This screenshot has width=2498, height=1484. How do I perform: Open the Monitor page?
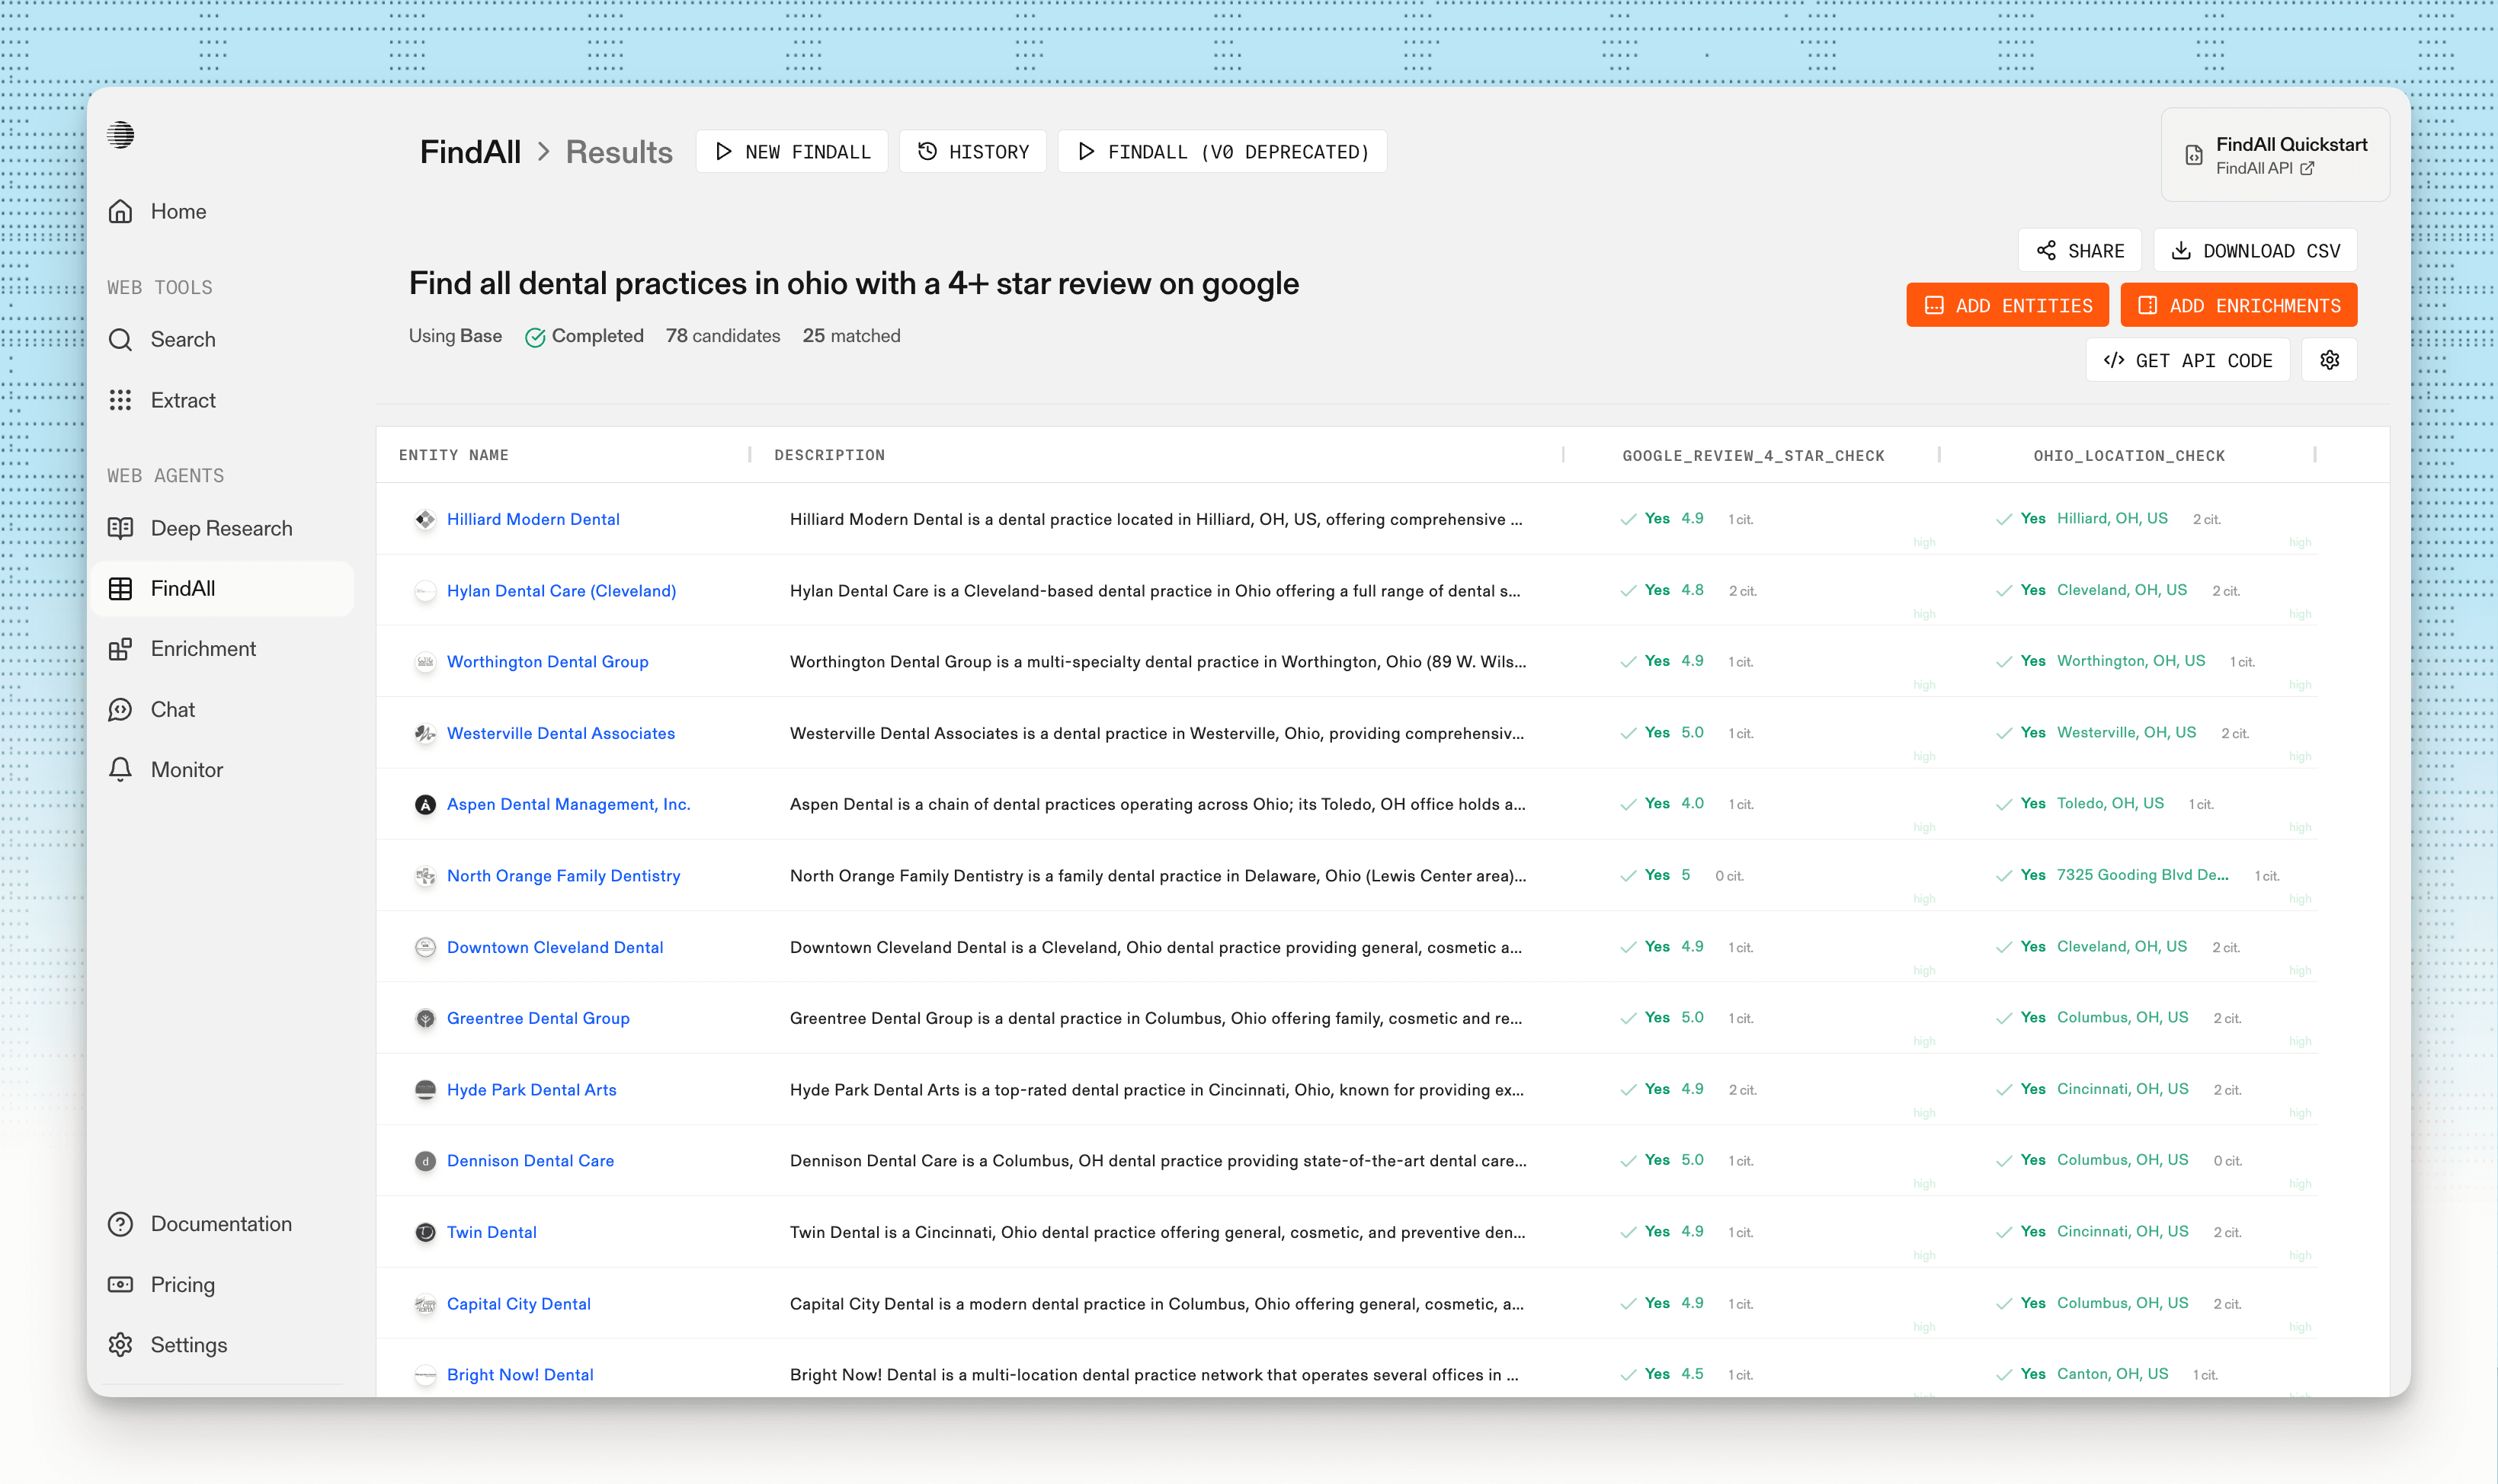186,770
